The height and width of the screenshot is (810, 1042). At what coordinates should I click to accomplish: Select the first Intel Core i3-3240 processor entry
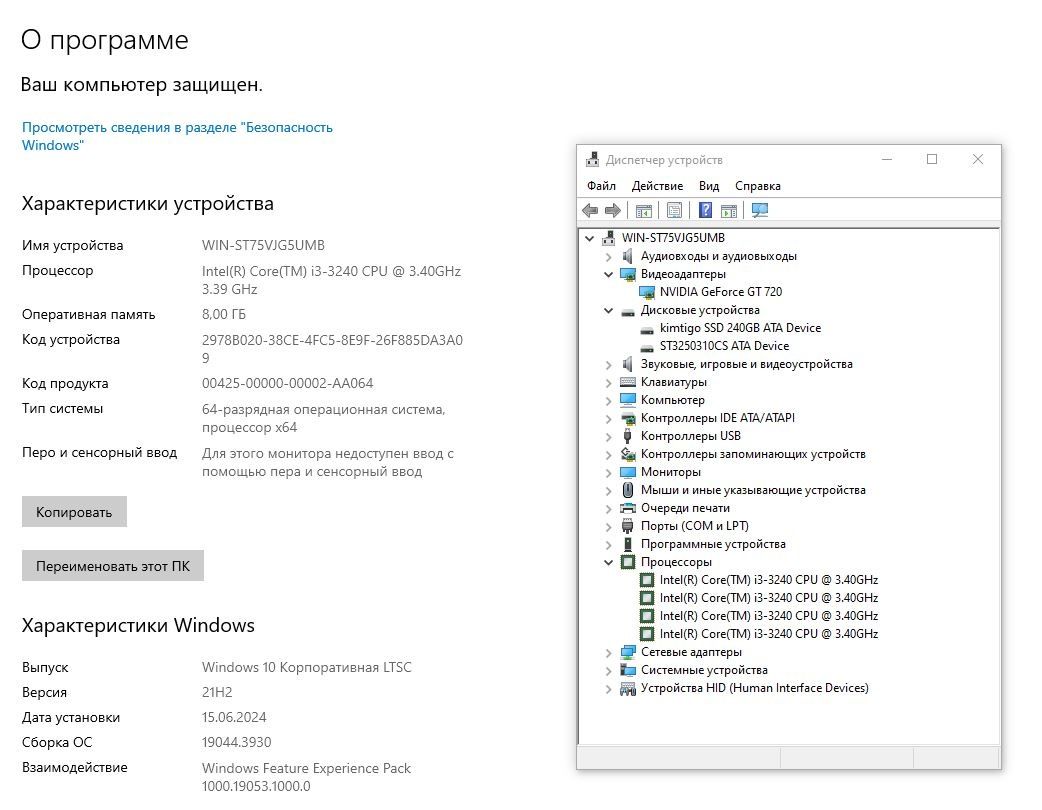click(768, 579)
